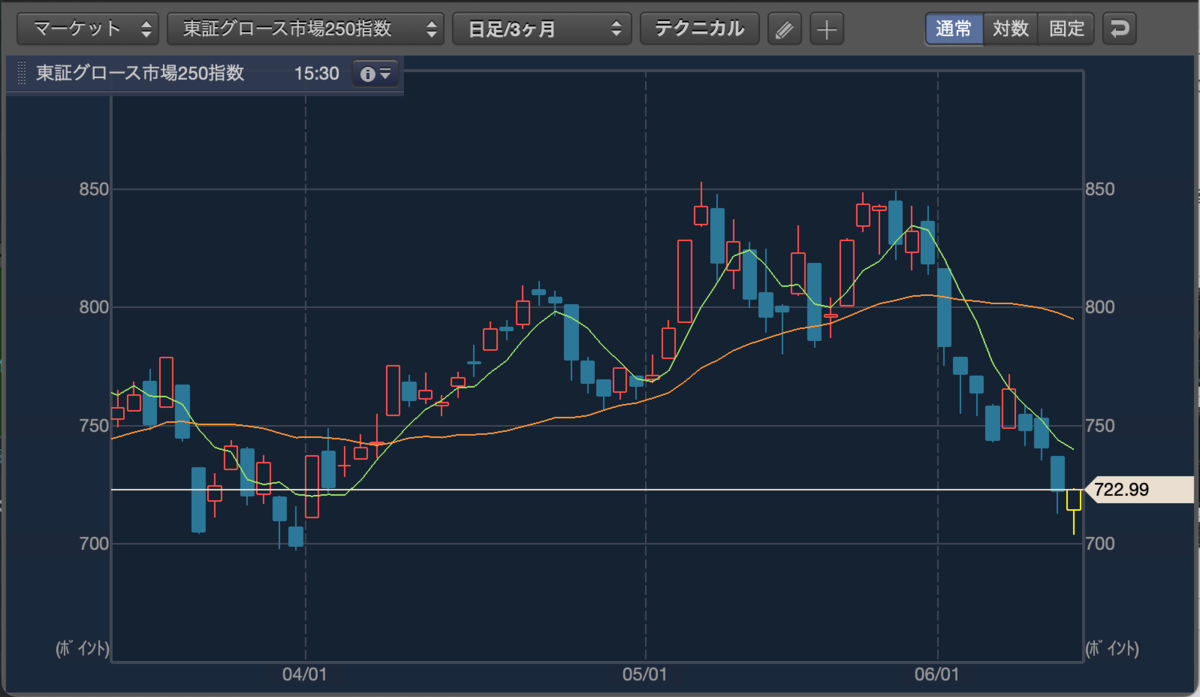The image size is (1200, 697).
Task: Click the return arrow icon
Action: coord(1120,28)
